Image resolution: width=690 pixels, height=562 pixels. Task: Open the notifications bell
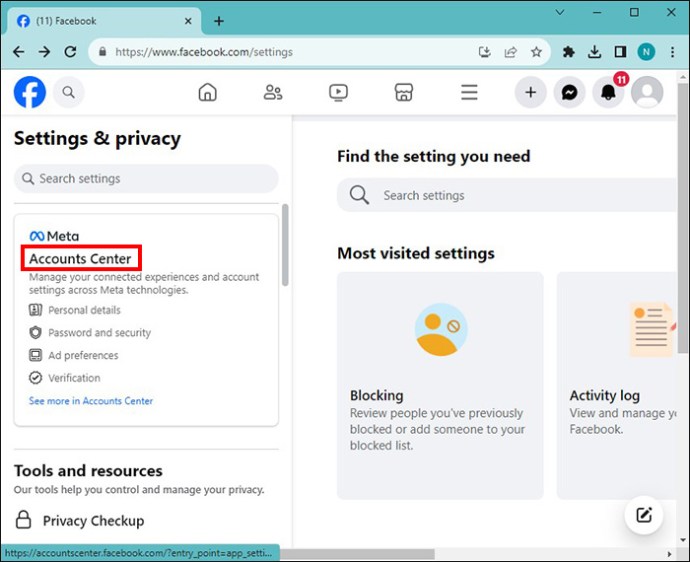coord(608,92)
